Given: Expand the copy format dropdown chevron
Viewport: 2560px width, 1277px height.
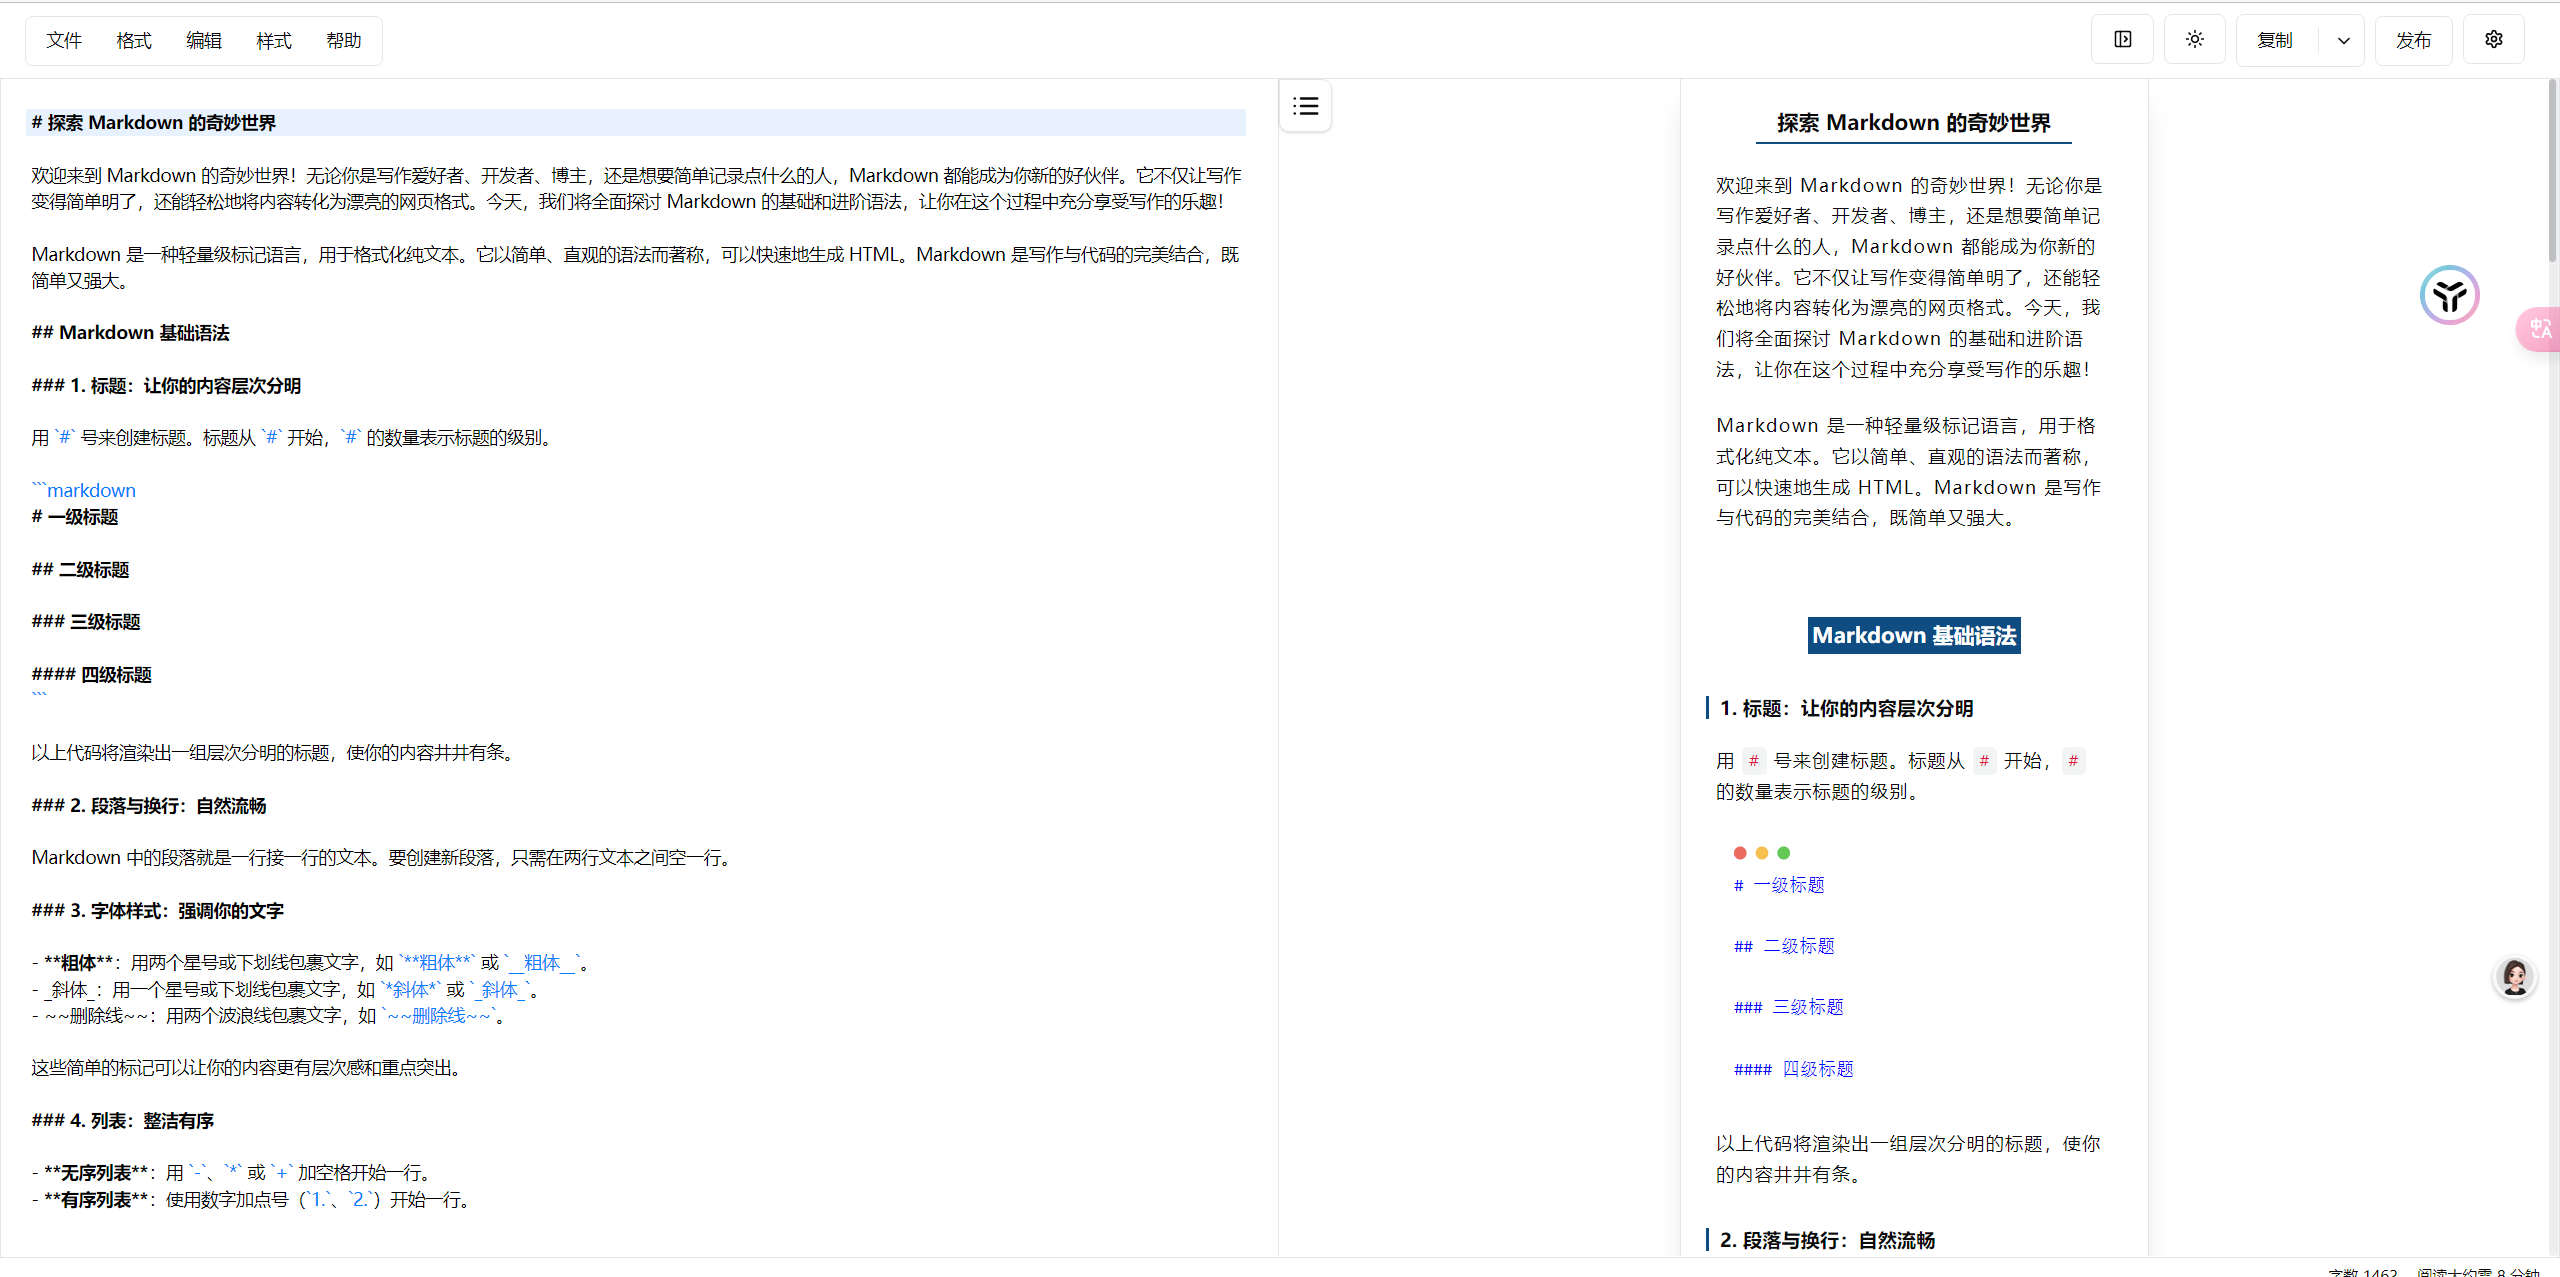Looking at the screenshot, I should pyautogui.click(x=2343, y=41).
